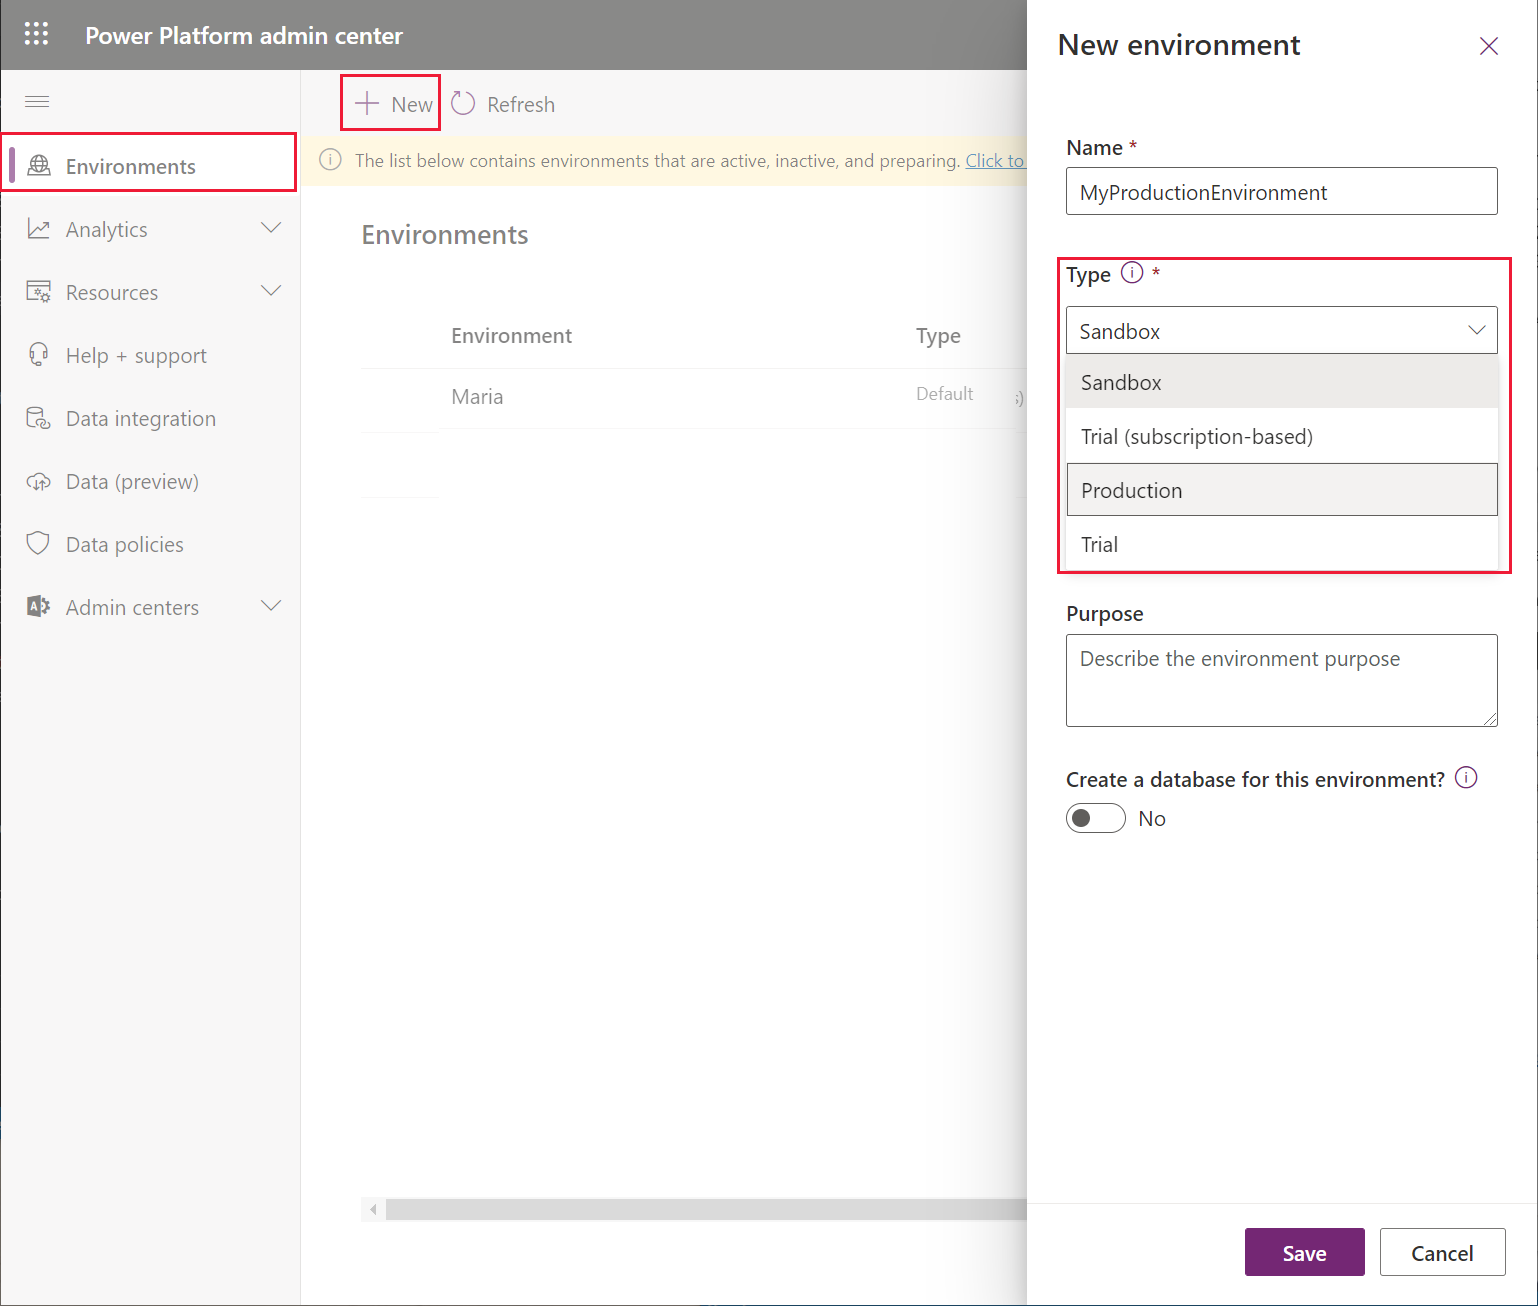1538x1306 pixels.
Task: Expand the Resources section chevron
Action: point(271,291)
